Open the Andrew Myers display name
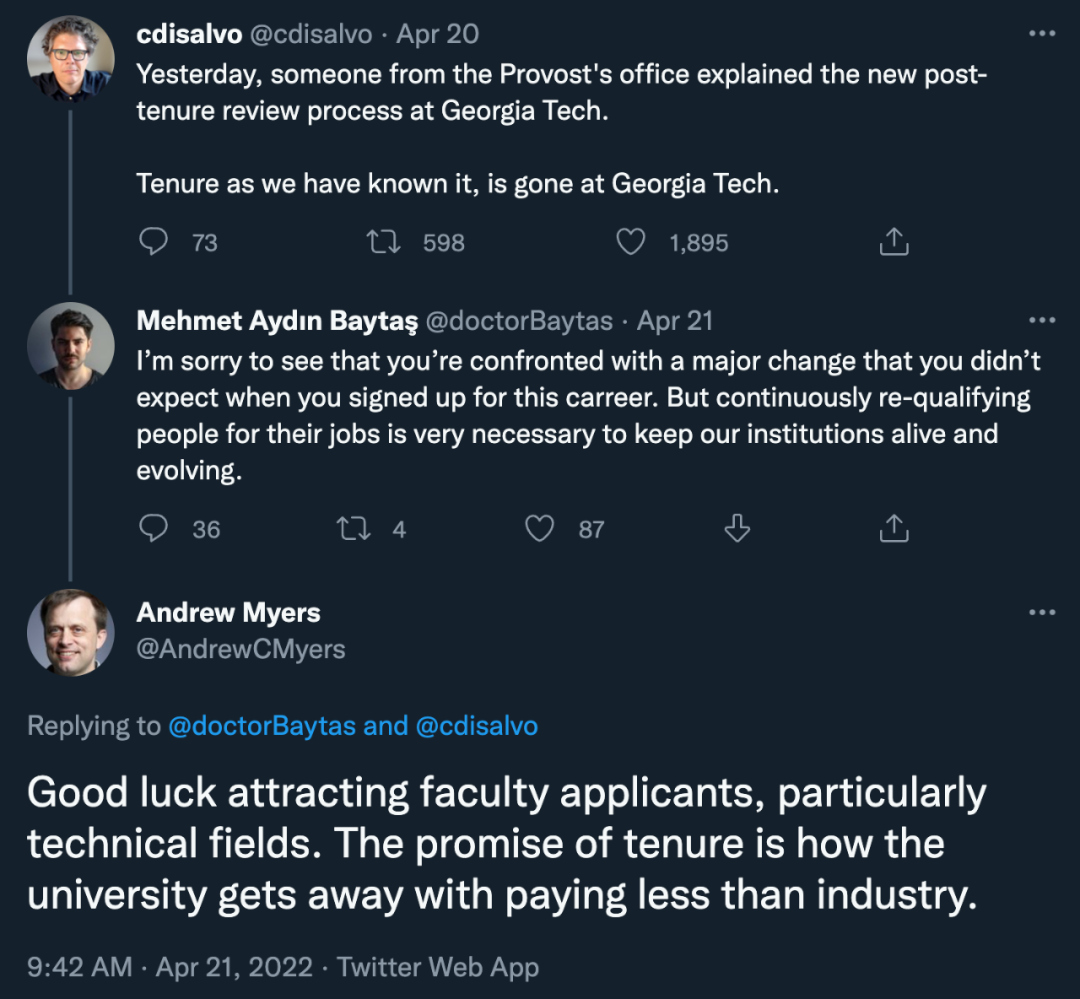1080x999 pixels. tap(228, 612)
